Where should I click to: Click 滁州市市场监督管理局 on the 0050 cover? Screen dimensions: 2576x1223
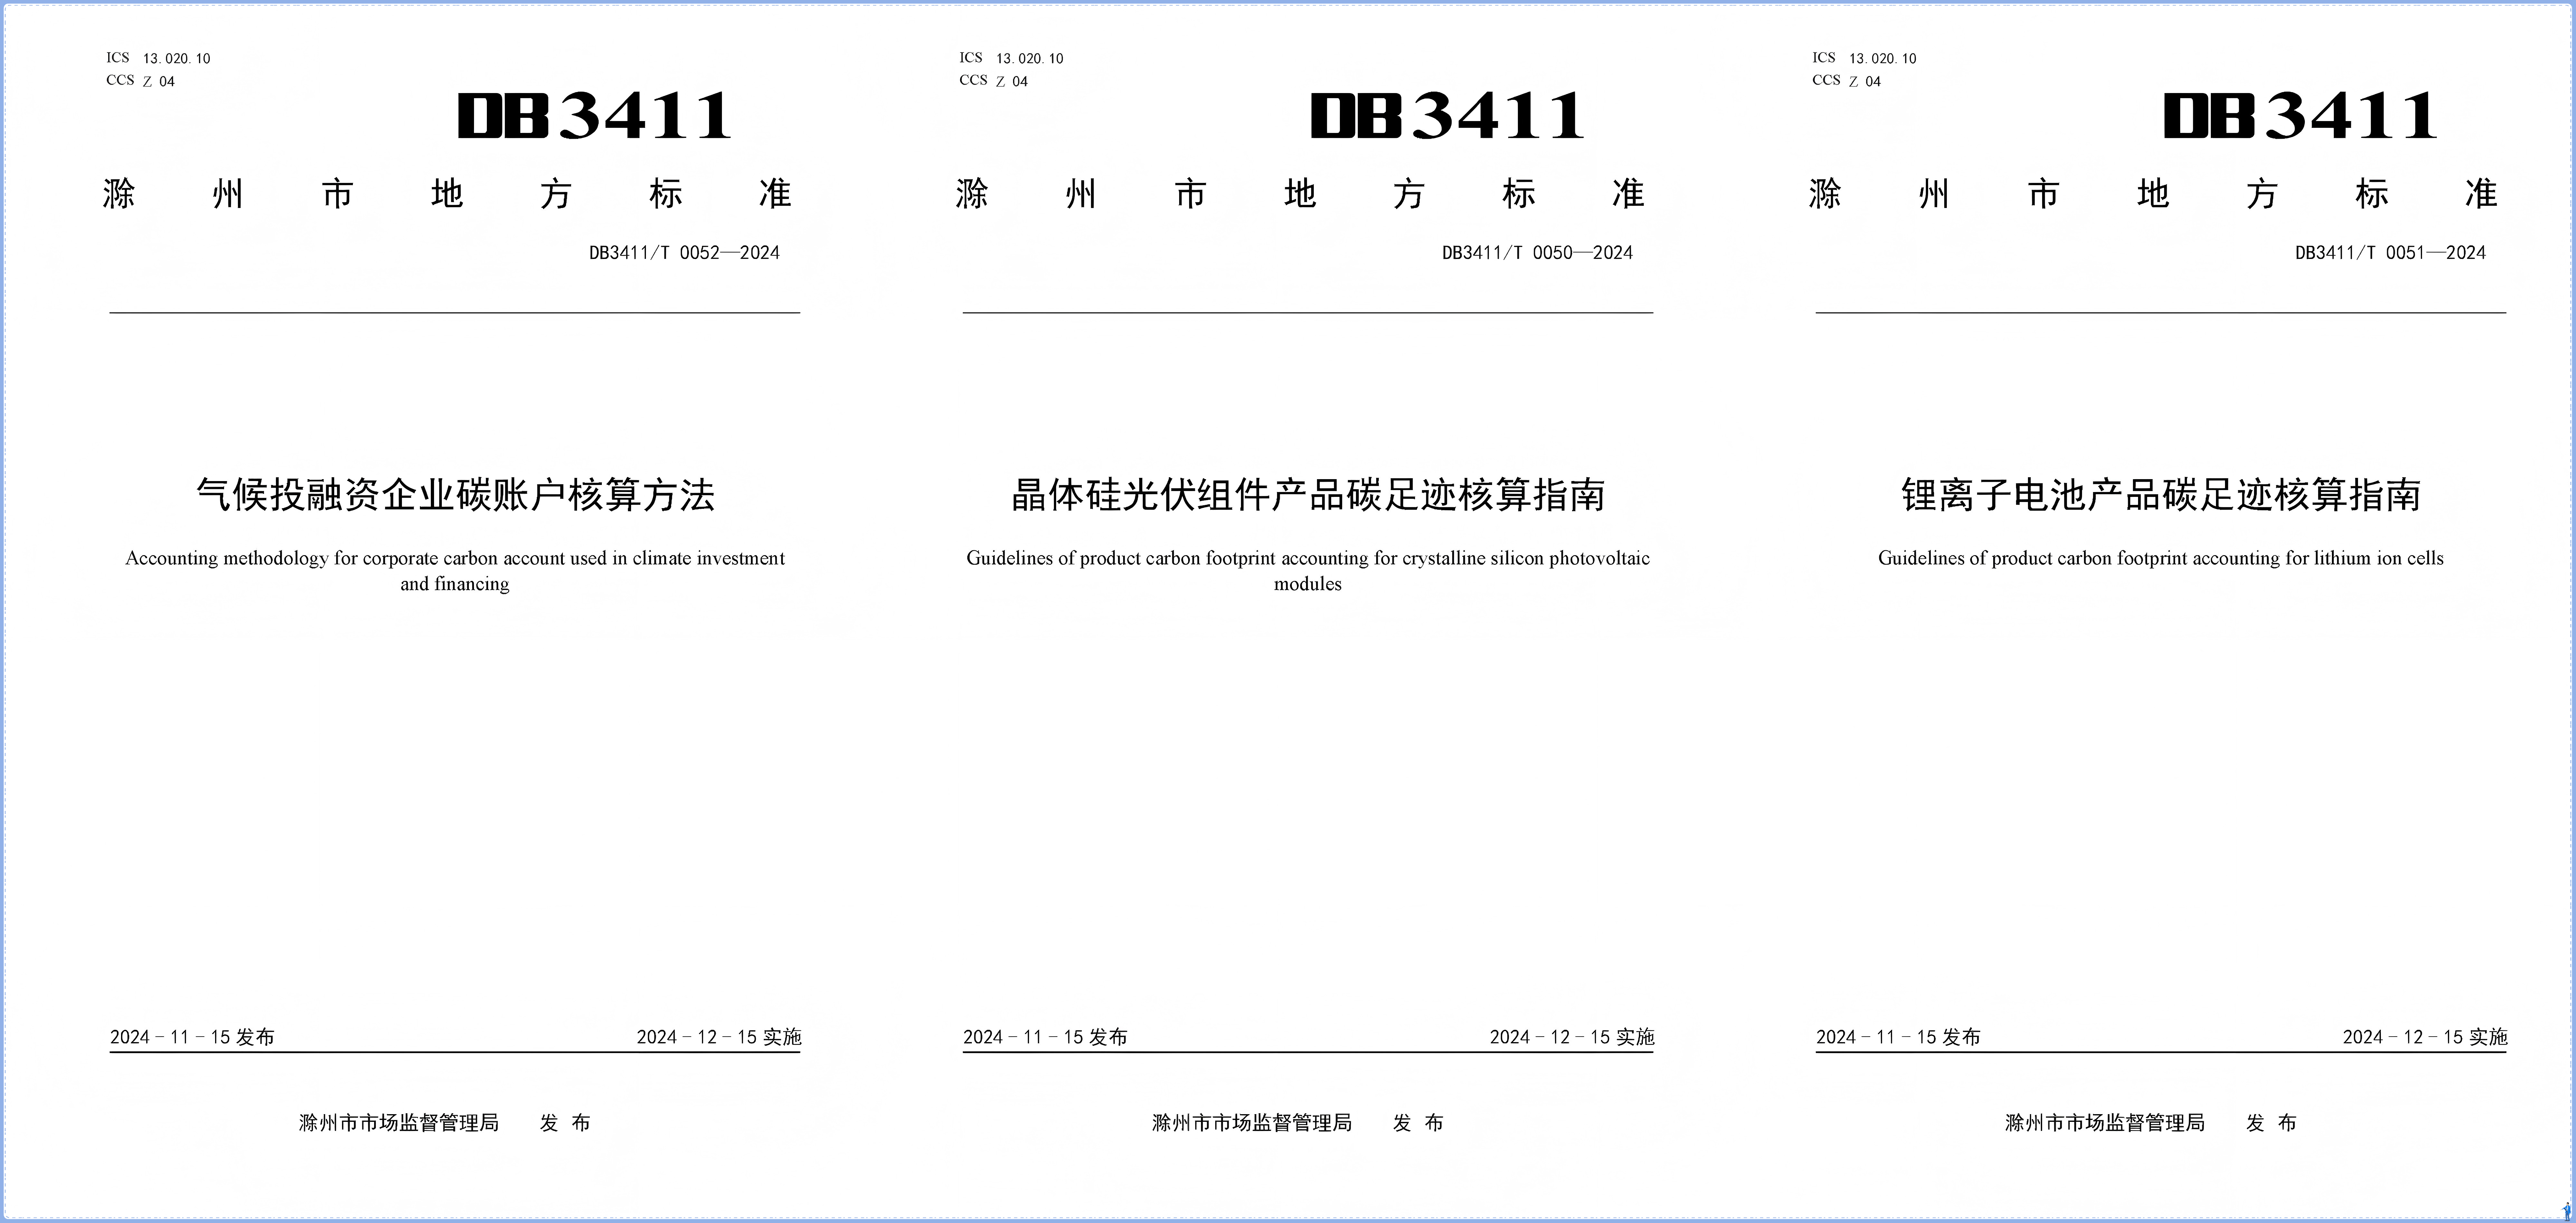click(1252, 1123)
